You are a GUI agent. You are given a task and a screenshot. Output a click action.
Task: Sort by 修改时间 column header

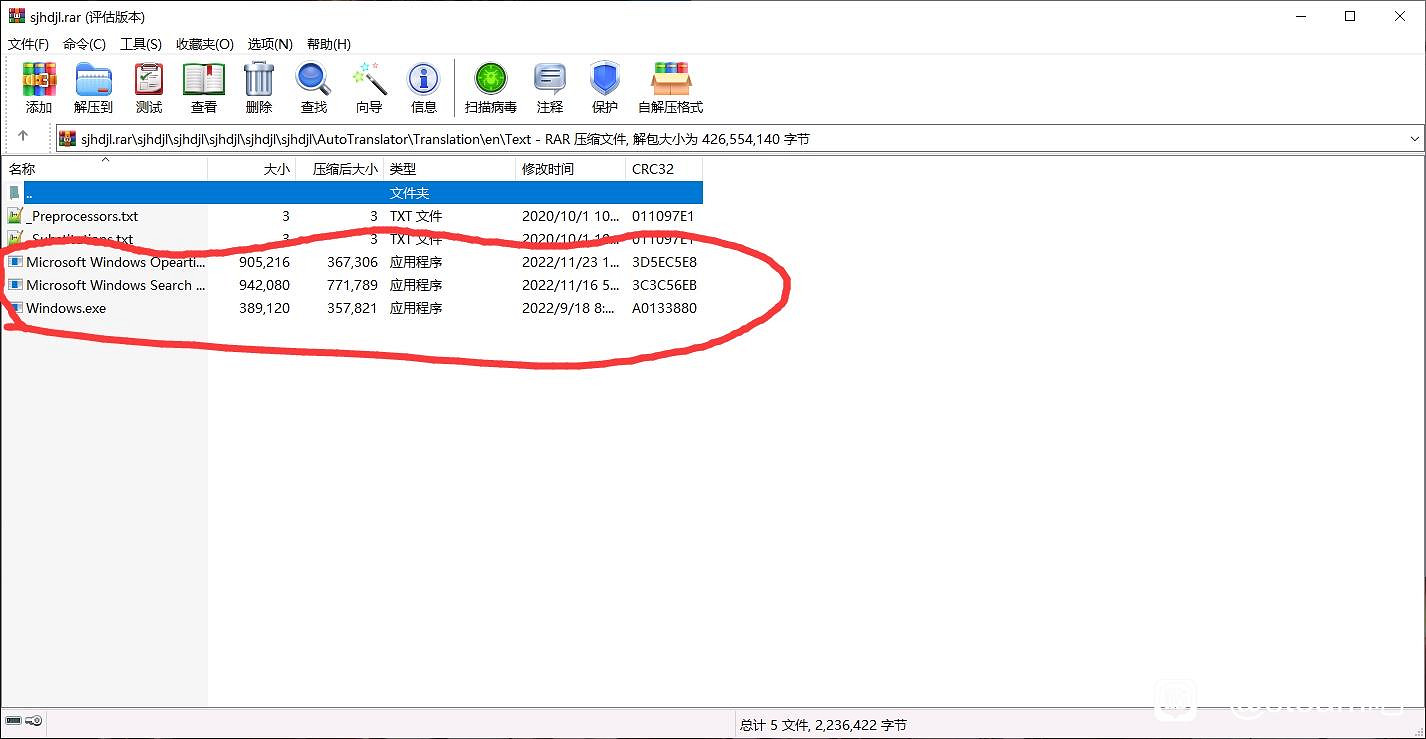tap(548, 169)
